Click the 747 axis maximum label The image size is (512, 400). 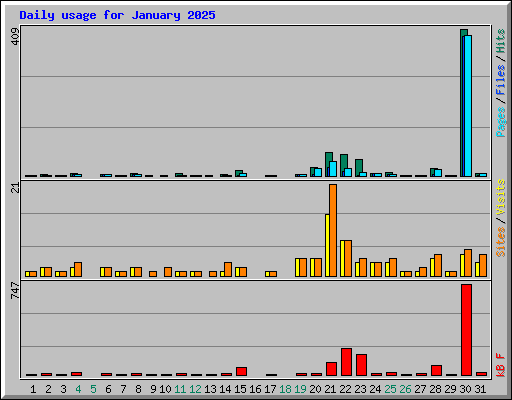tap(15, 290)
